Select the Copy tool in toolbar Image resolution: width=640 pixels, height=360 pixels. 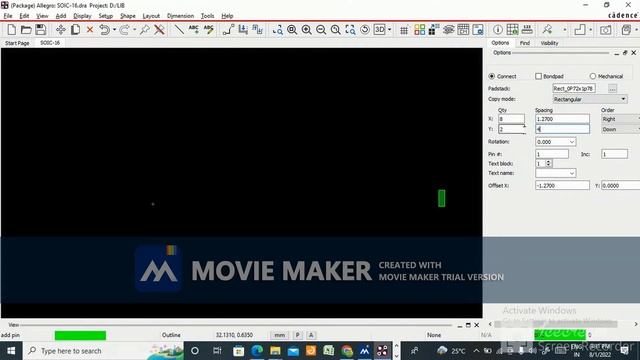point(75,30)
